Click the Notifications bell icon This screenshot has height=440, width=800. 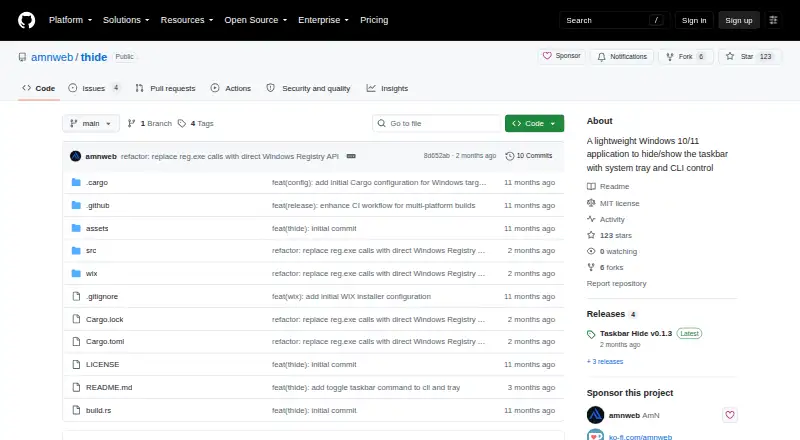[x=602, y=57]
